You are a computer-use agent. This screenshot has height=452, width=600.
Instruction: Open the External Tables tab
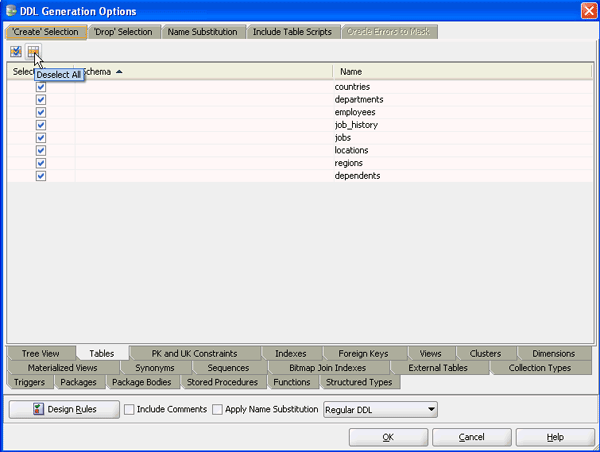438,368
